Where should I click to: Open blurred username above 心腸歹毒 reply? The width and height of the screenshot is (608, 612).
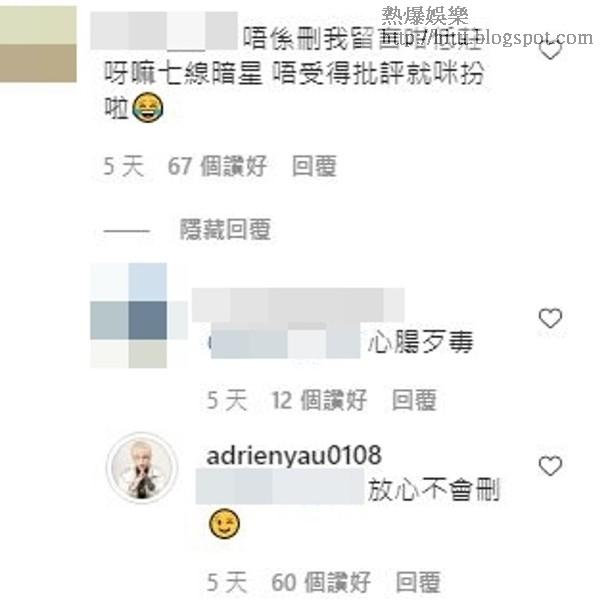(x=298, y=305)
